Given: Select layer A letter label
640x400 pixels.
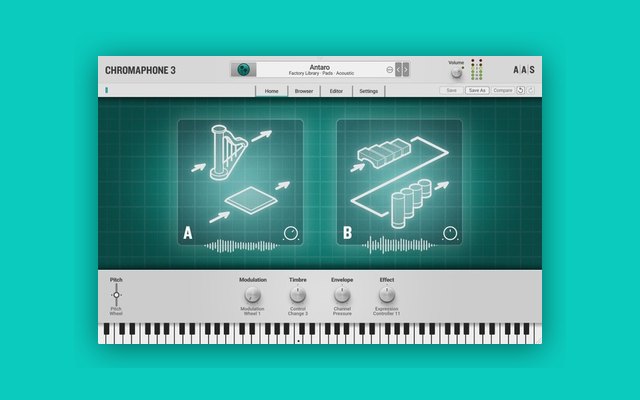Looking at the screenshot, I should [x=187, y=233].
